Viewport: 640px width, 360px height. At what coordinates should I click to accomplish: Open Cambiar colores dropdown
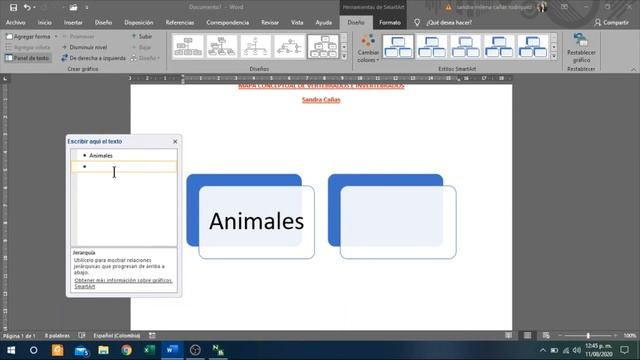pos(368,48)
